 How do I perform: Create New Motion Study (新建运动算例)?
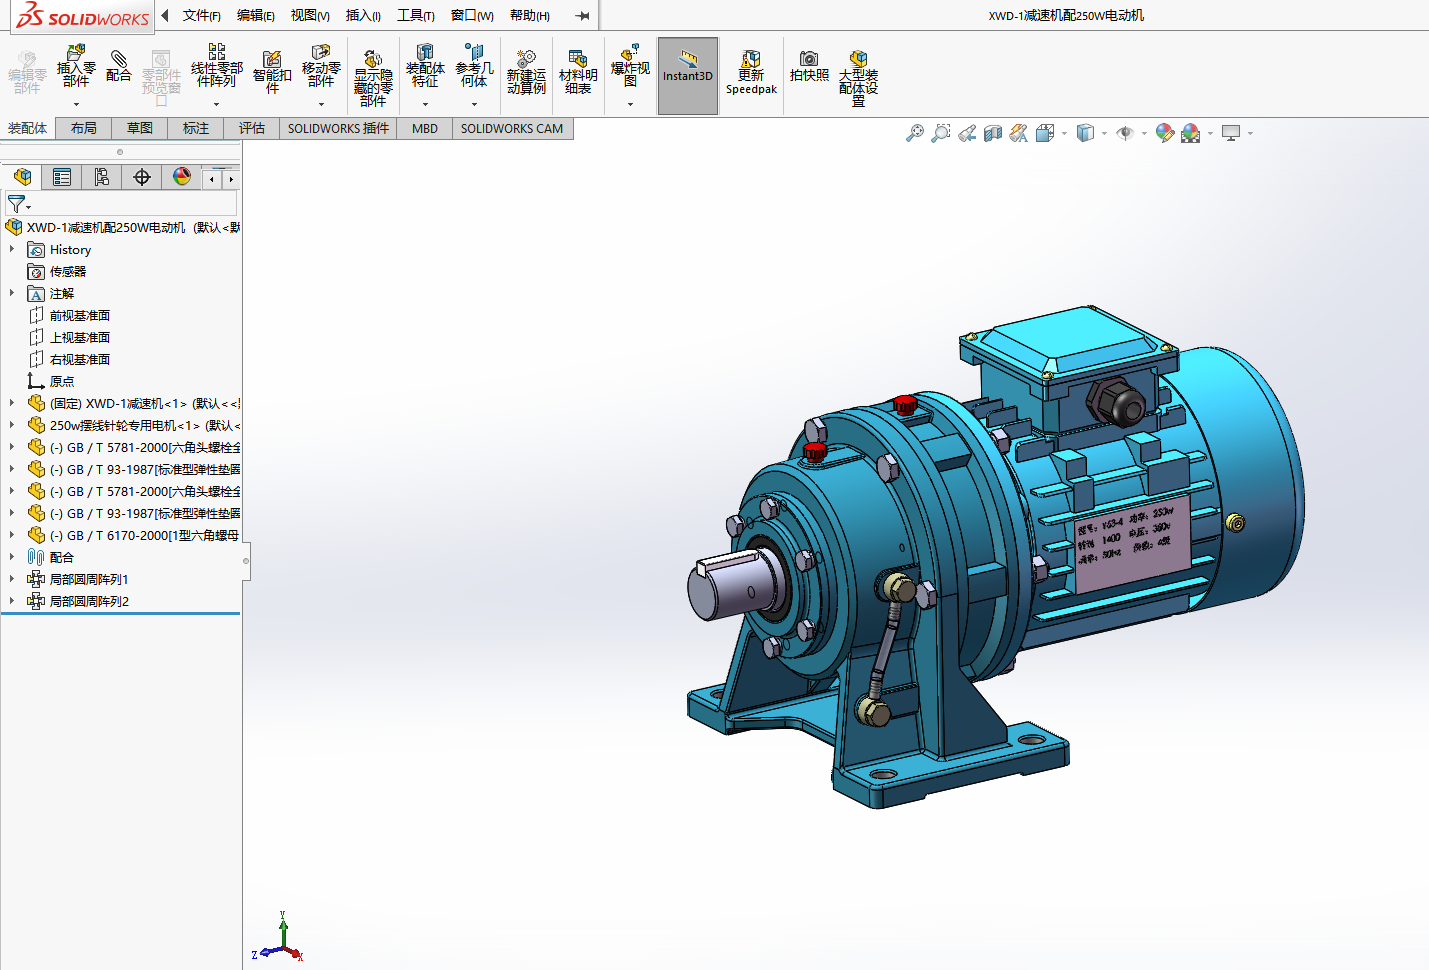tap(526, 71)
